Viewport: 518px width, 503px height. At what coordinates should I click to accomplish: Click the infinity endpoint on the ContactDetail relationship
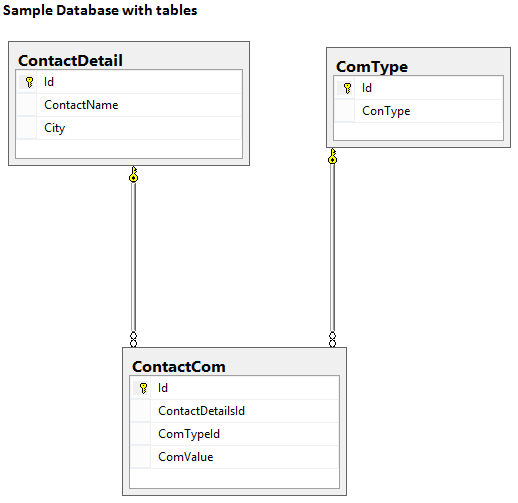tap(133, 339)
